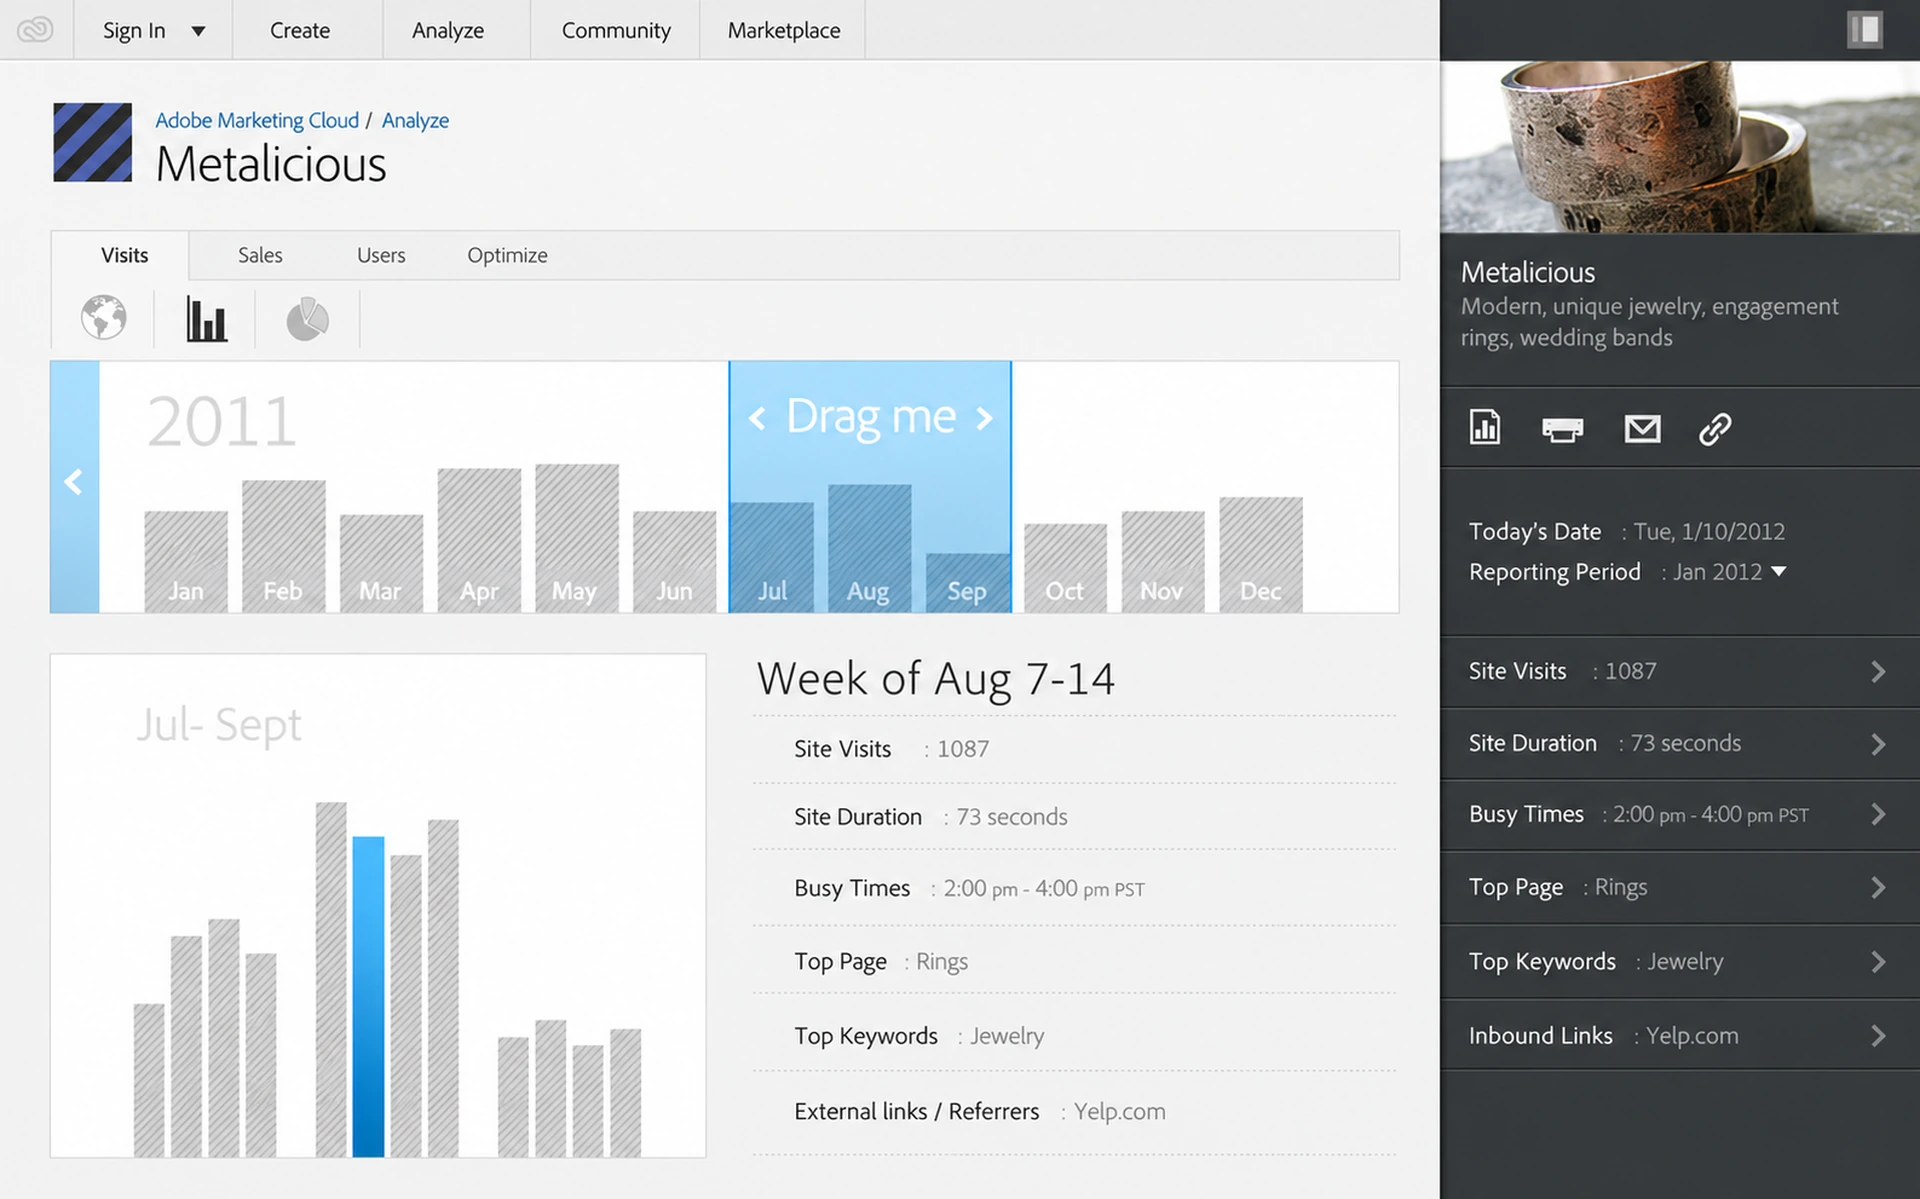Click the Jul- Sept chart title
Viewport: 1920px width, 1199px height.
218,726
